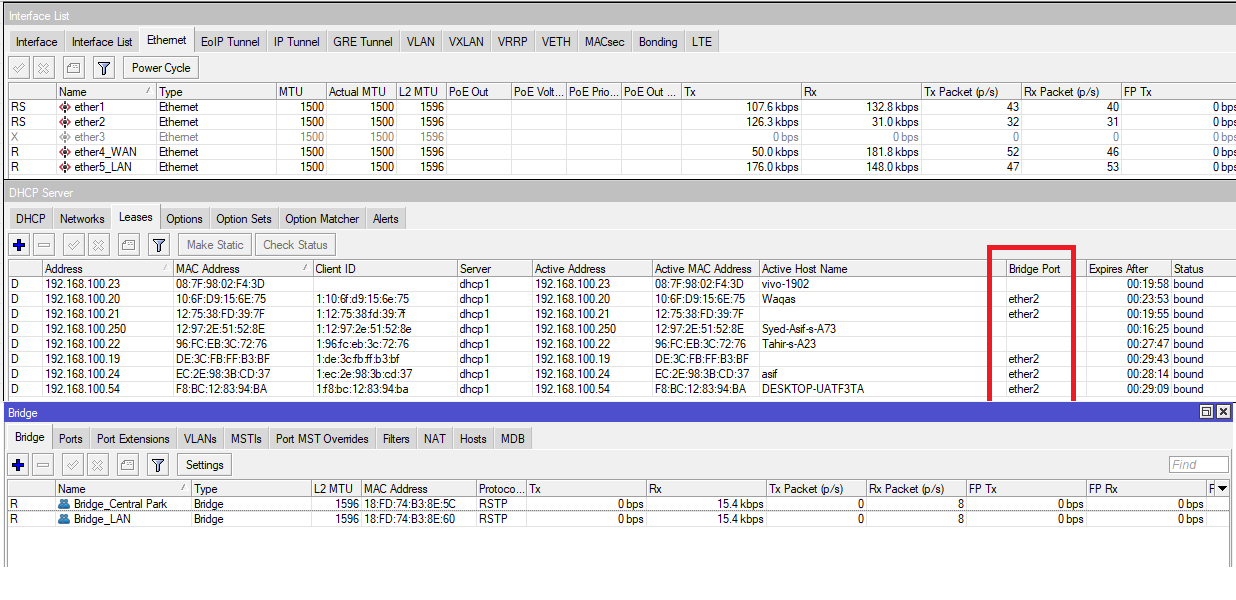Select the Bridge_LAN name text
1236x600 pixels.
tap(103, 519)
